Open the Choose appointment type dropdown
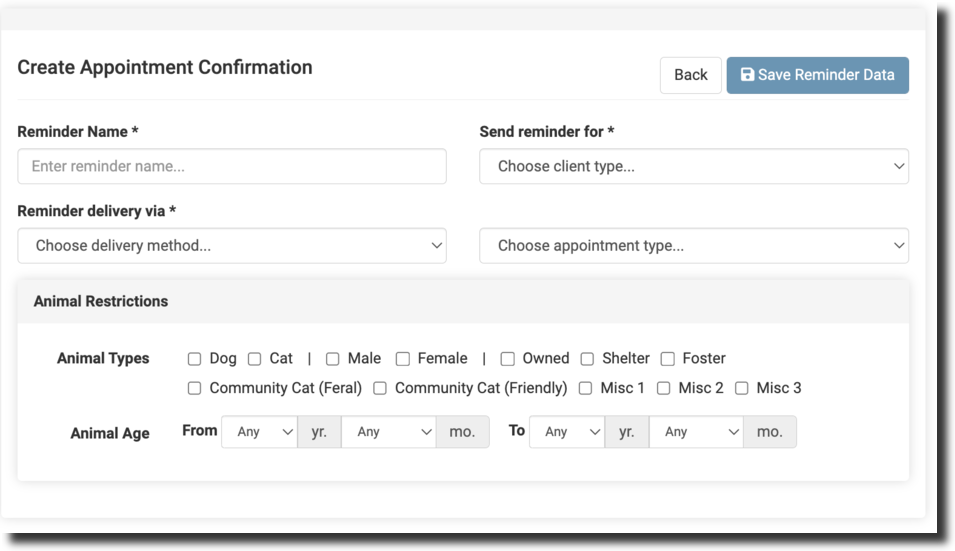This screenshot has height=551, width=955. click(x=693, y=245)
